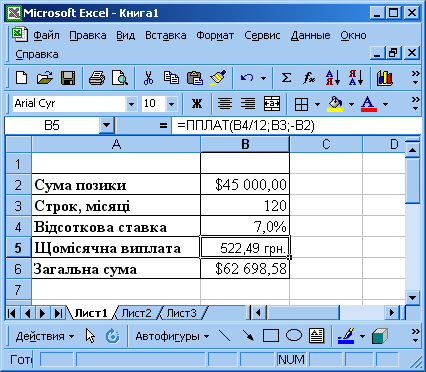Copy the selected cell icon
Image resolution: width=426 pixels, height=372 pixels.
pos(171,78)
